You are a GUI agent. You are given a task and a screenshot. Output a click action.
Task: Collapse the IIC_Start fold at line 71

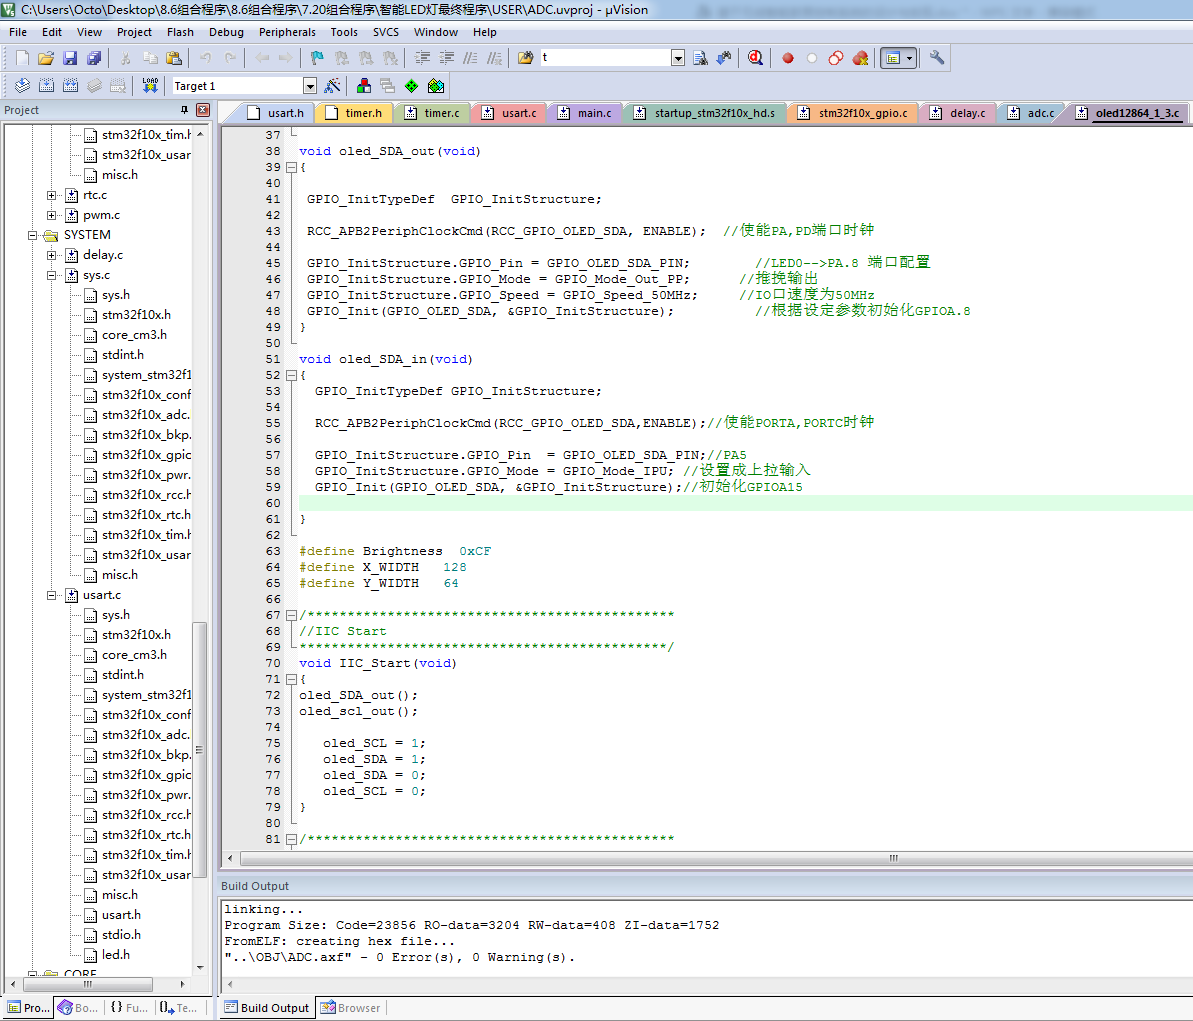(x=292, y=679)
